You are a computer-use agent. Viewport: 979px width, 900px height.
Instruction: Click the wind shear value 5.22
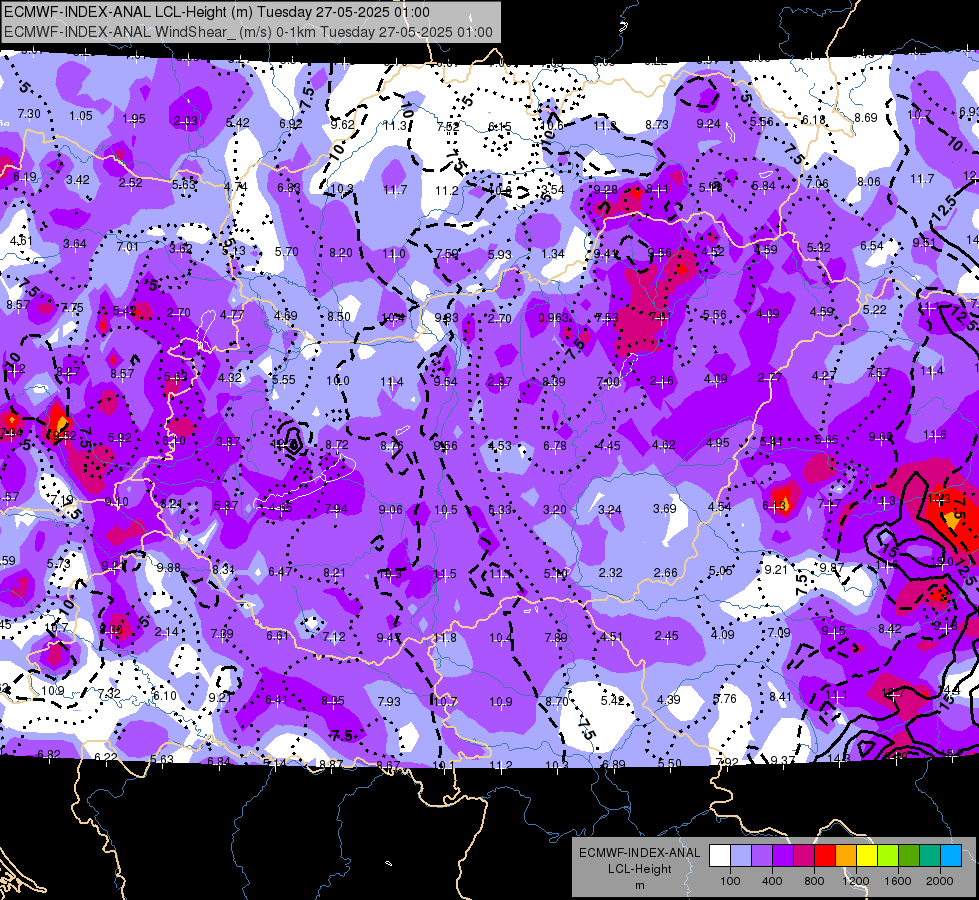[x=875, y=310]
